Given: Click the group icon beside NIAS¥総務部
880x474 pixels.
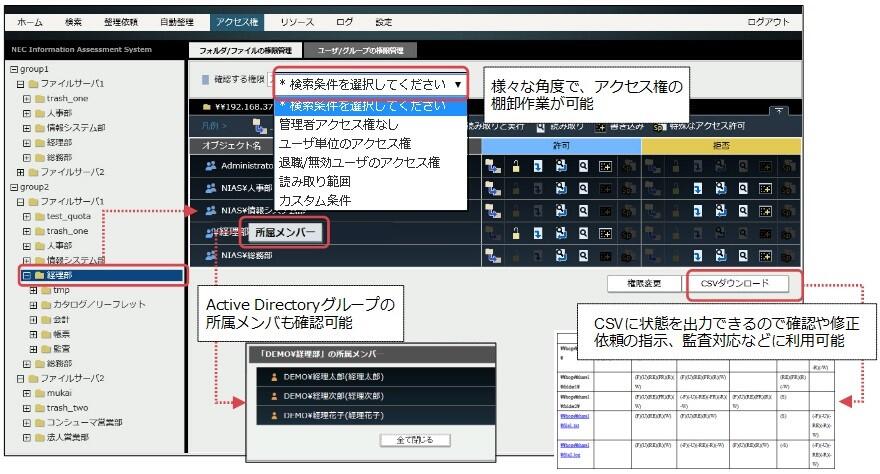Looking at the screenshot, I should [211, 255].
